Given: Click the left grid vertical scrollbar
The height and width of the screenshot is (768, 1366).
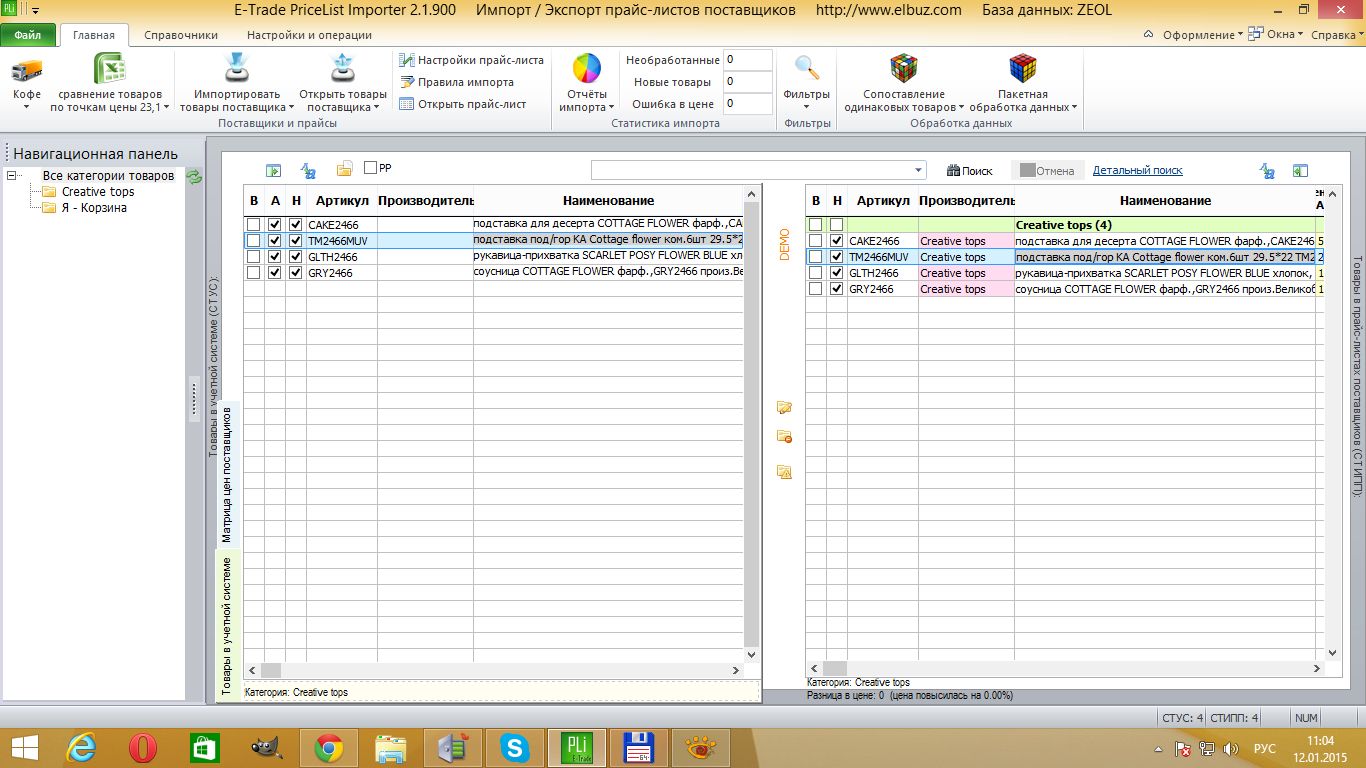Looking at the screenshot, I should click(752, 424).
